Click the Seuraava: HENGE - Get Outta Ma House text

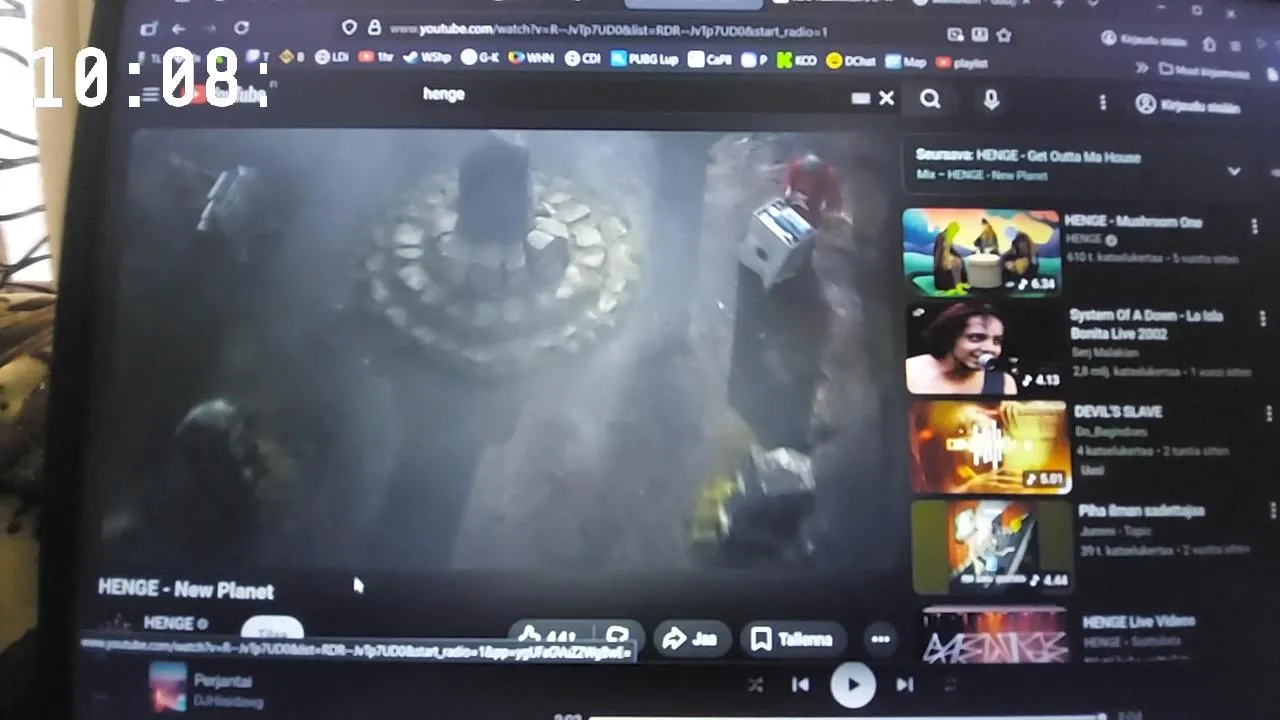(x=1029, y=157)
